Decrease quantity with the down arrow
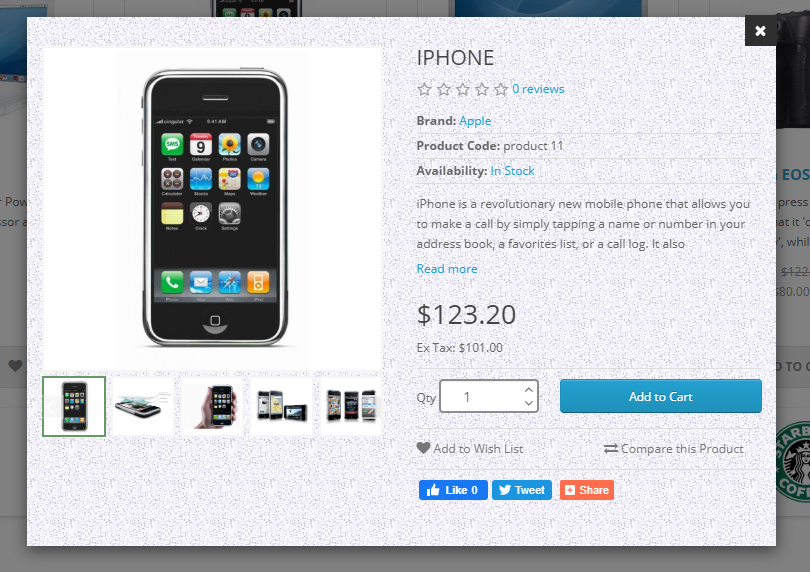The image size is (810, 572). point(528,403)
